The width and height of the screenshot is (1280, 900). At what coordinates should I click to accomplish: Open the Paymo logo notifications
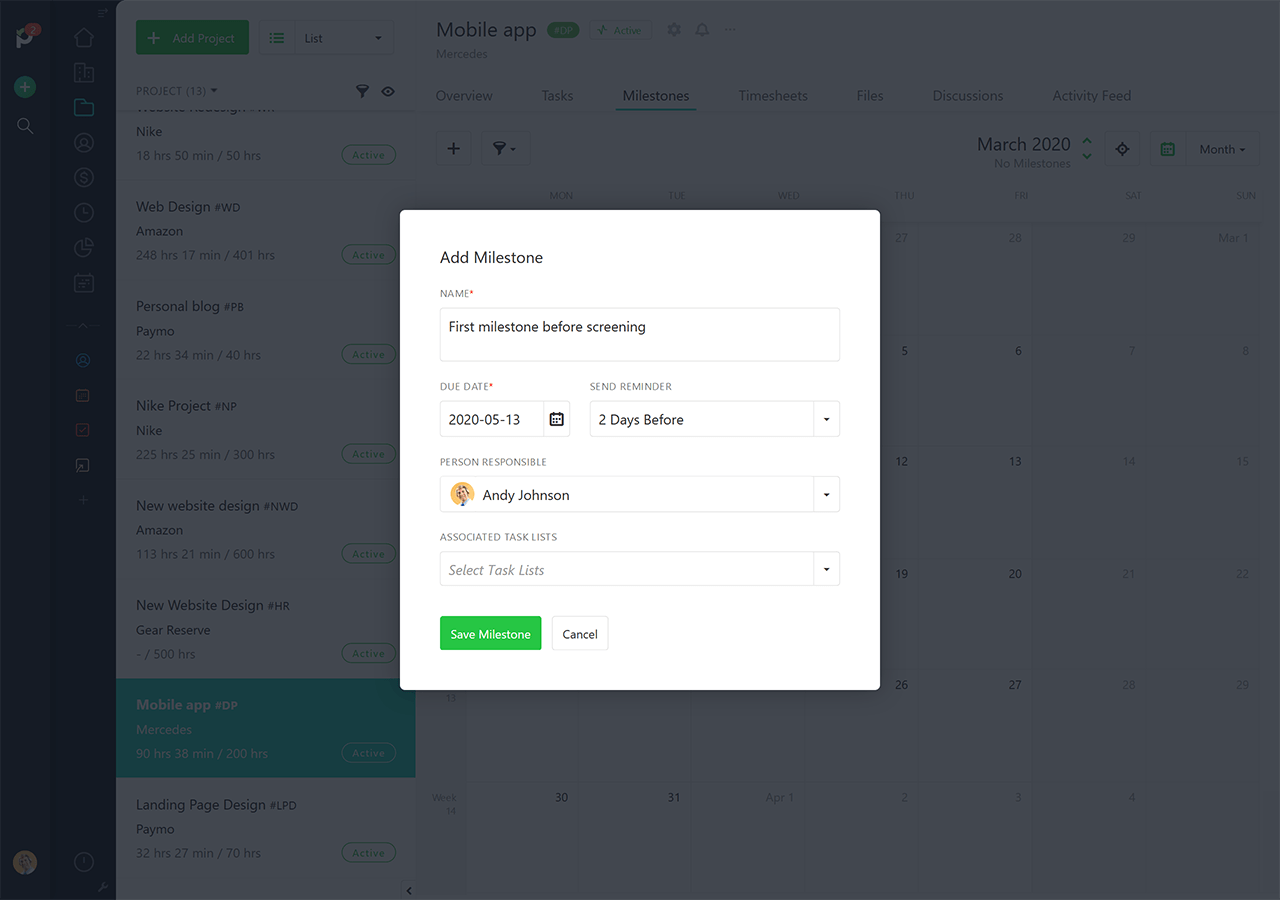point(26,37)
